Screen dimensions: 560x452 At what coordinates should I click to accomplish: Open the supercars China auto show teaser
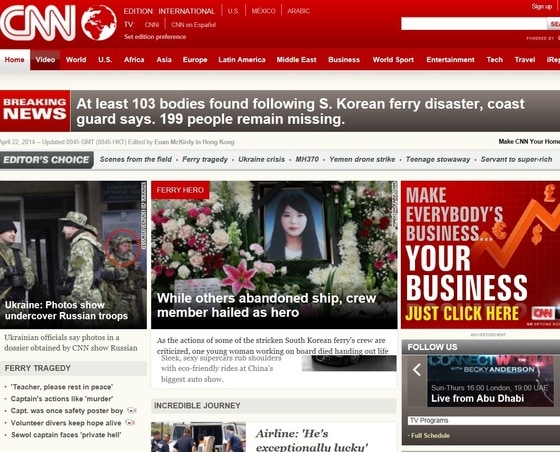221,369
